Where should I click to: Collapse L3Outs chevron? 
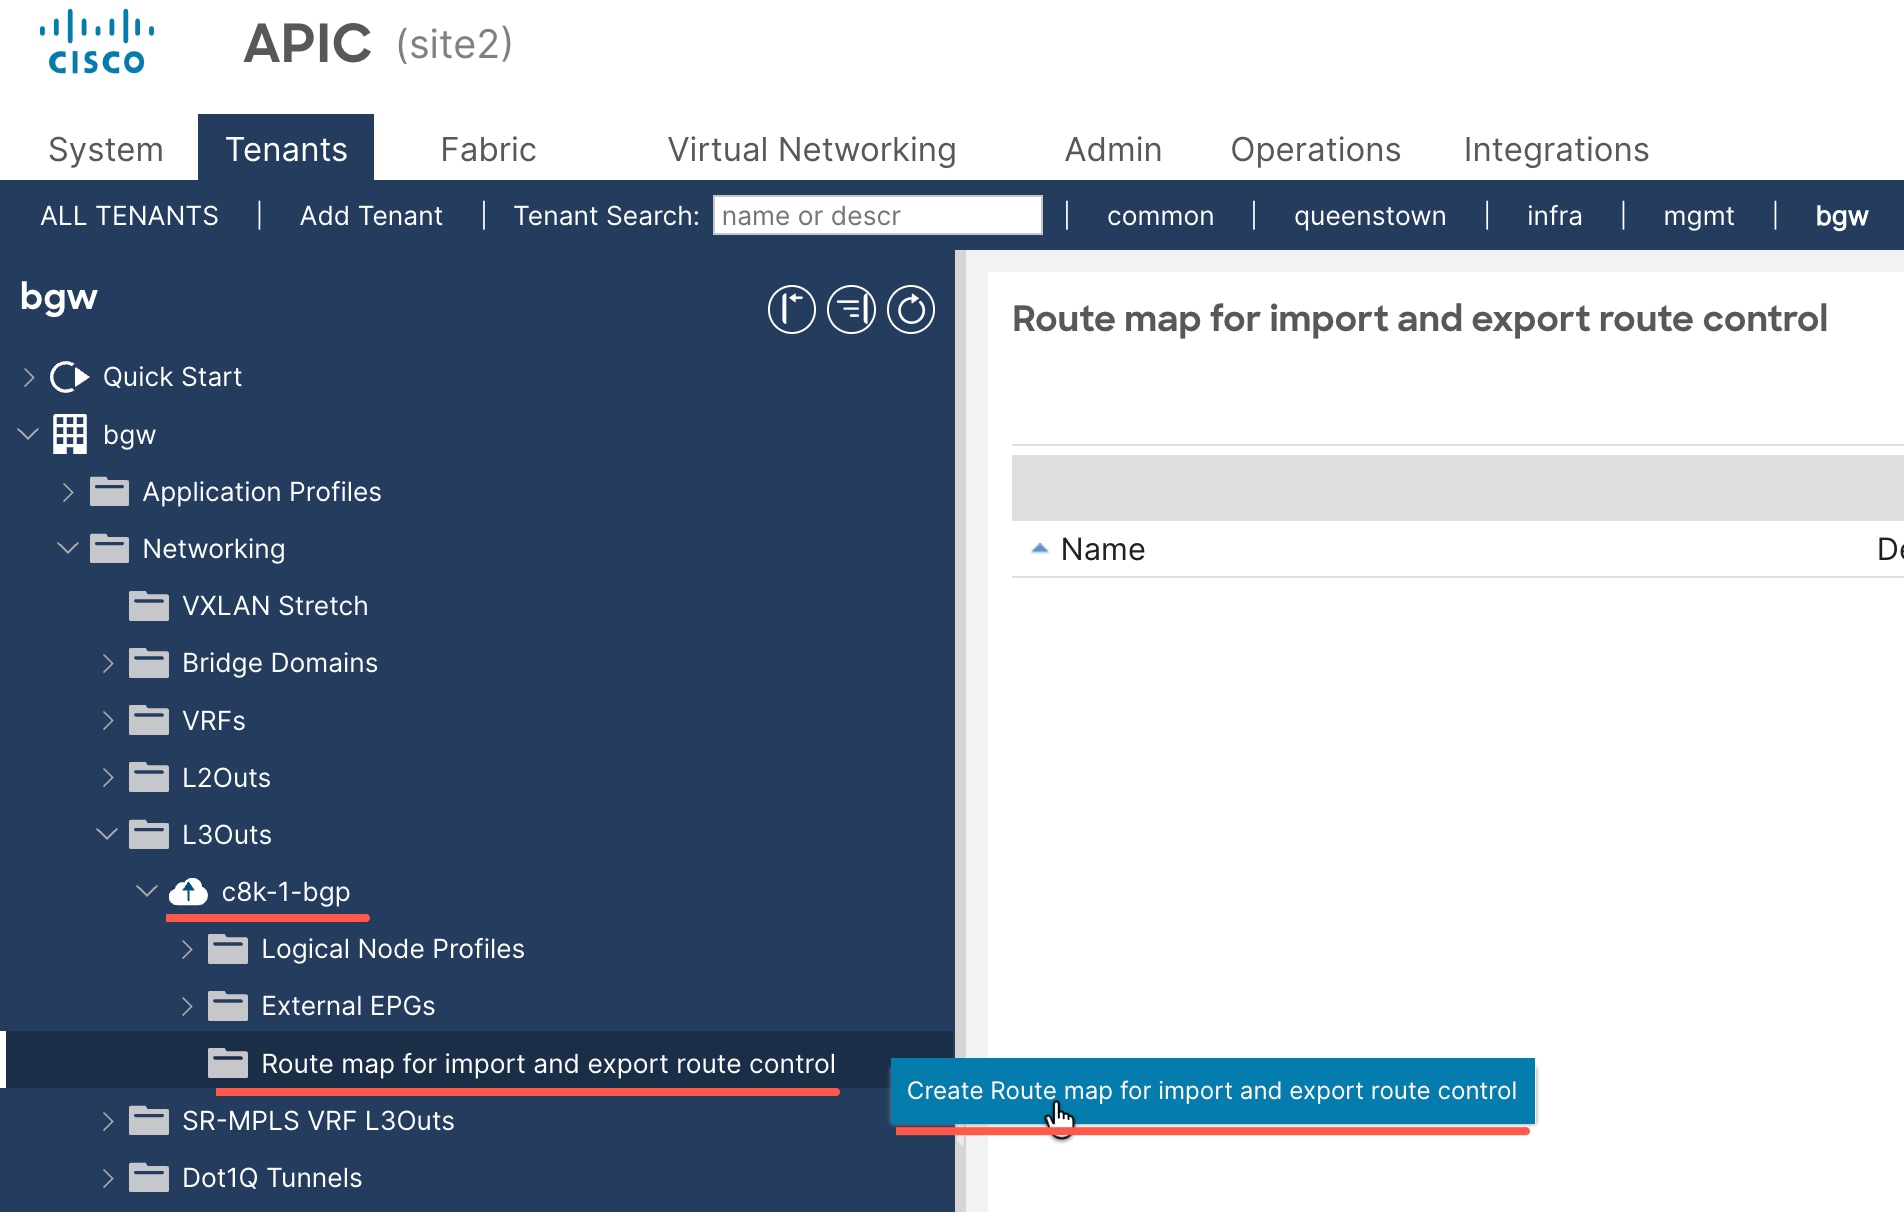[107, 834]
